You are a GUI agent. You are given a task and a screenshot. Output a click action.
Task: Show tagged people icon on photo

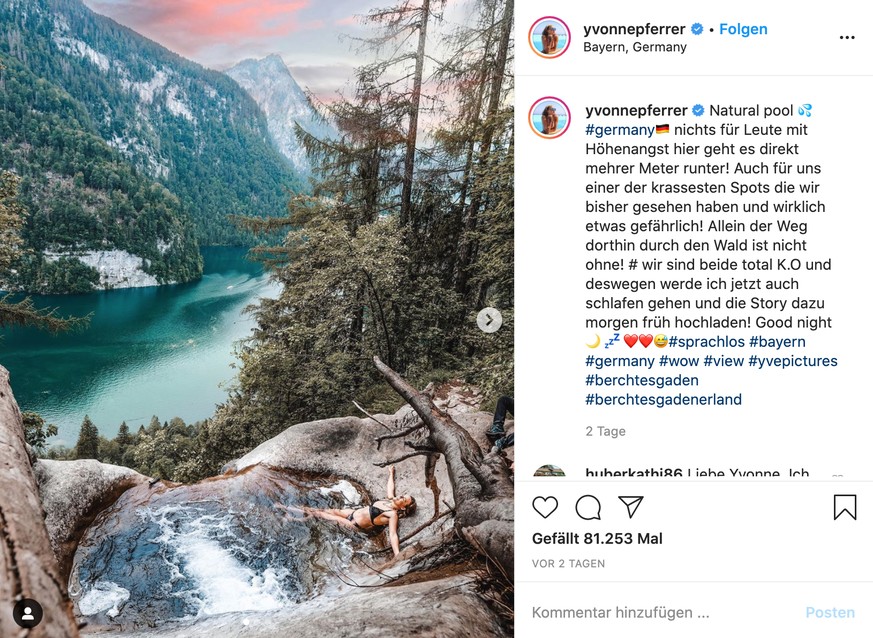[27, 612]
